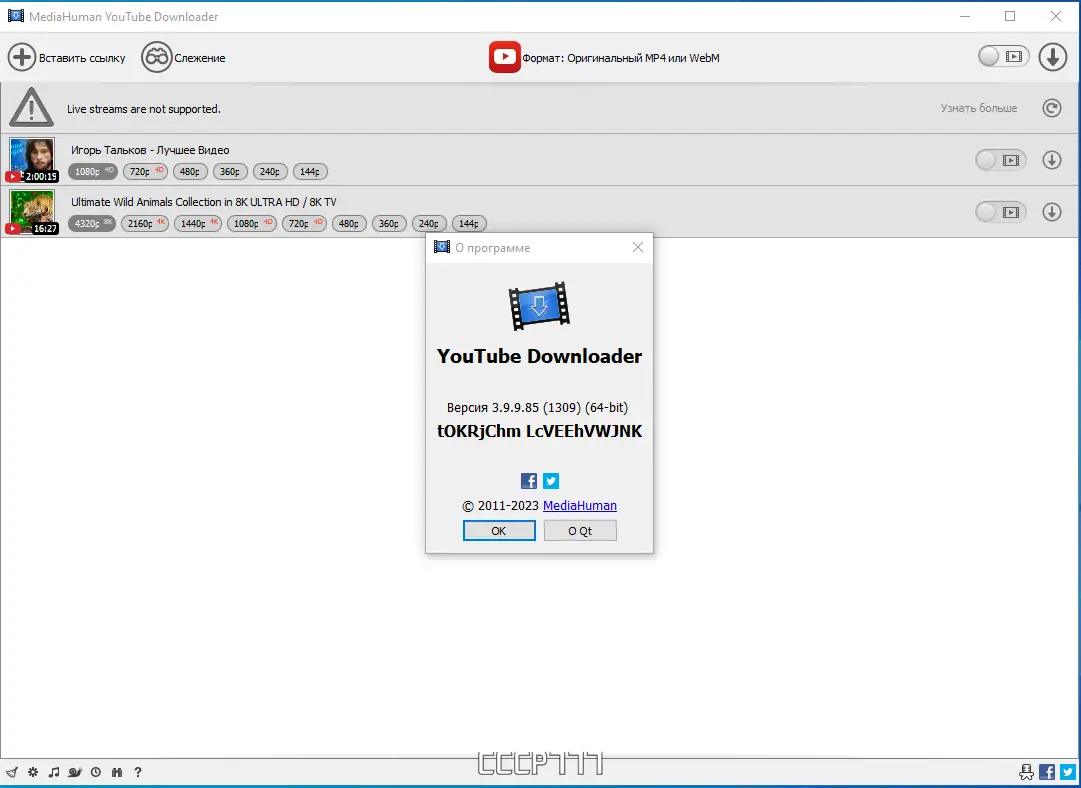Viewport: 1081px width, 788px height.
Task: Open Twitter icon in bottom status bar
Action: tap(1068, 772)
